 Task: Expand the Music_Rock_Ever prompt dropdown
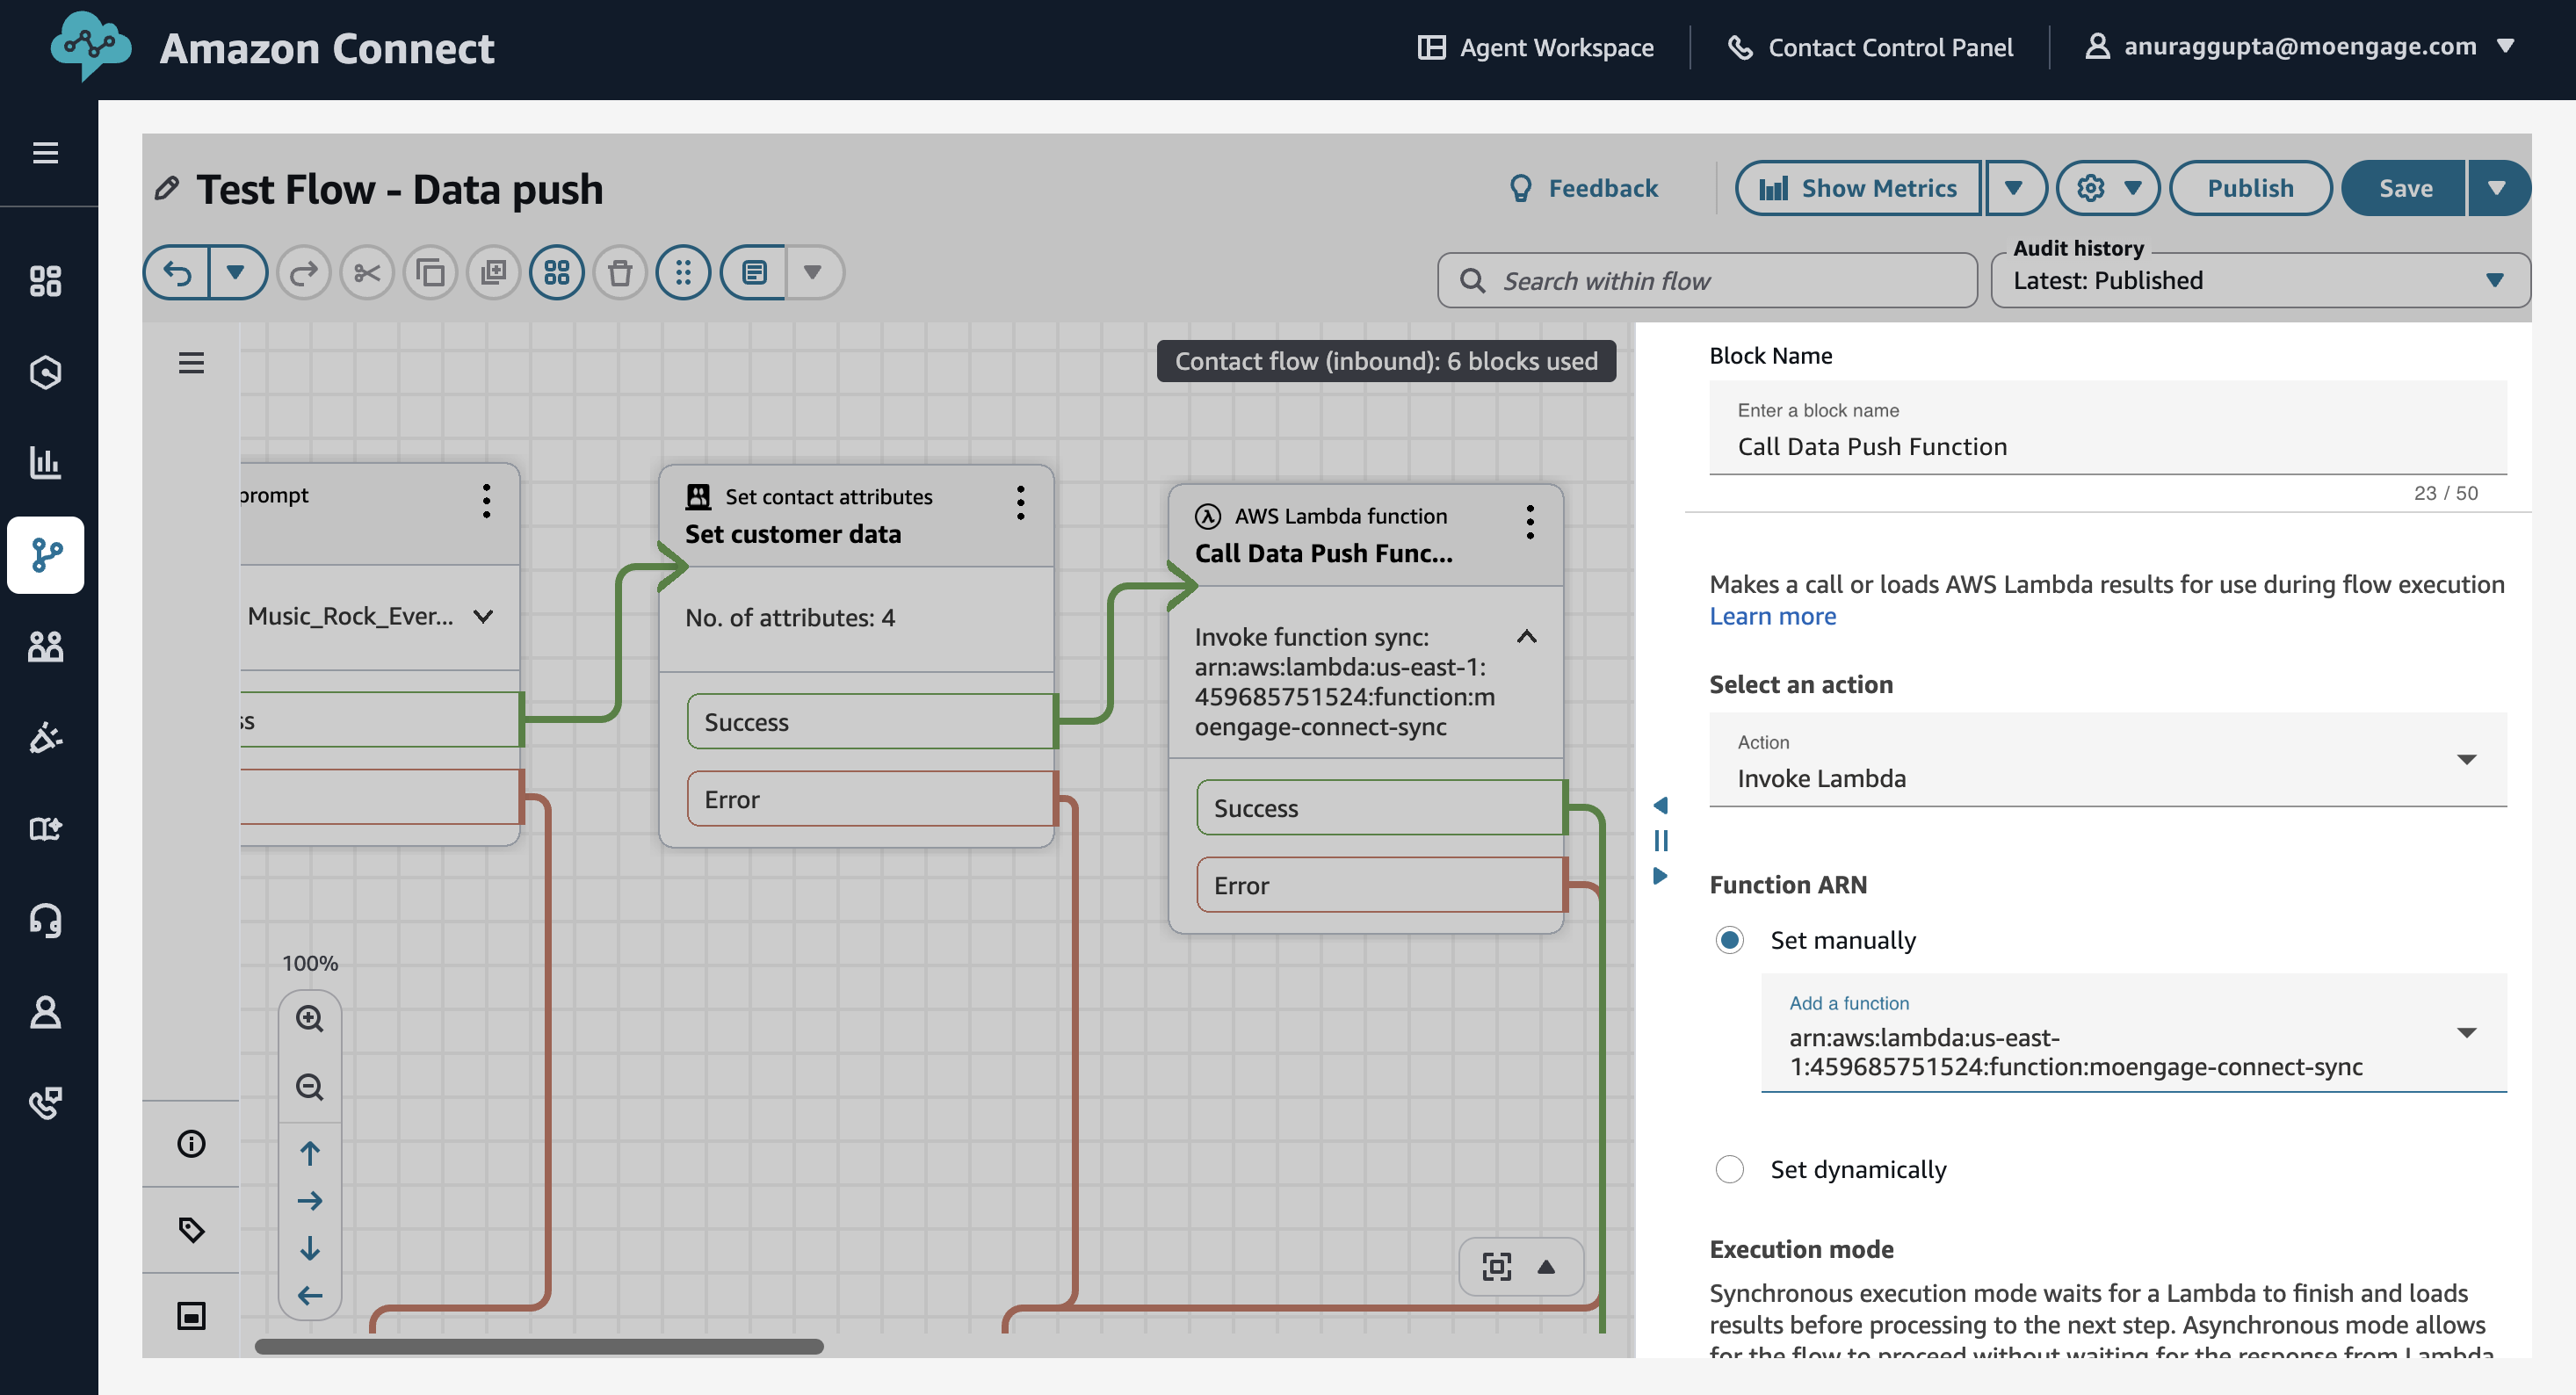tap(484, 617)
